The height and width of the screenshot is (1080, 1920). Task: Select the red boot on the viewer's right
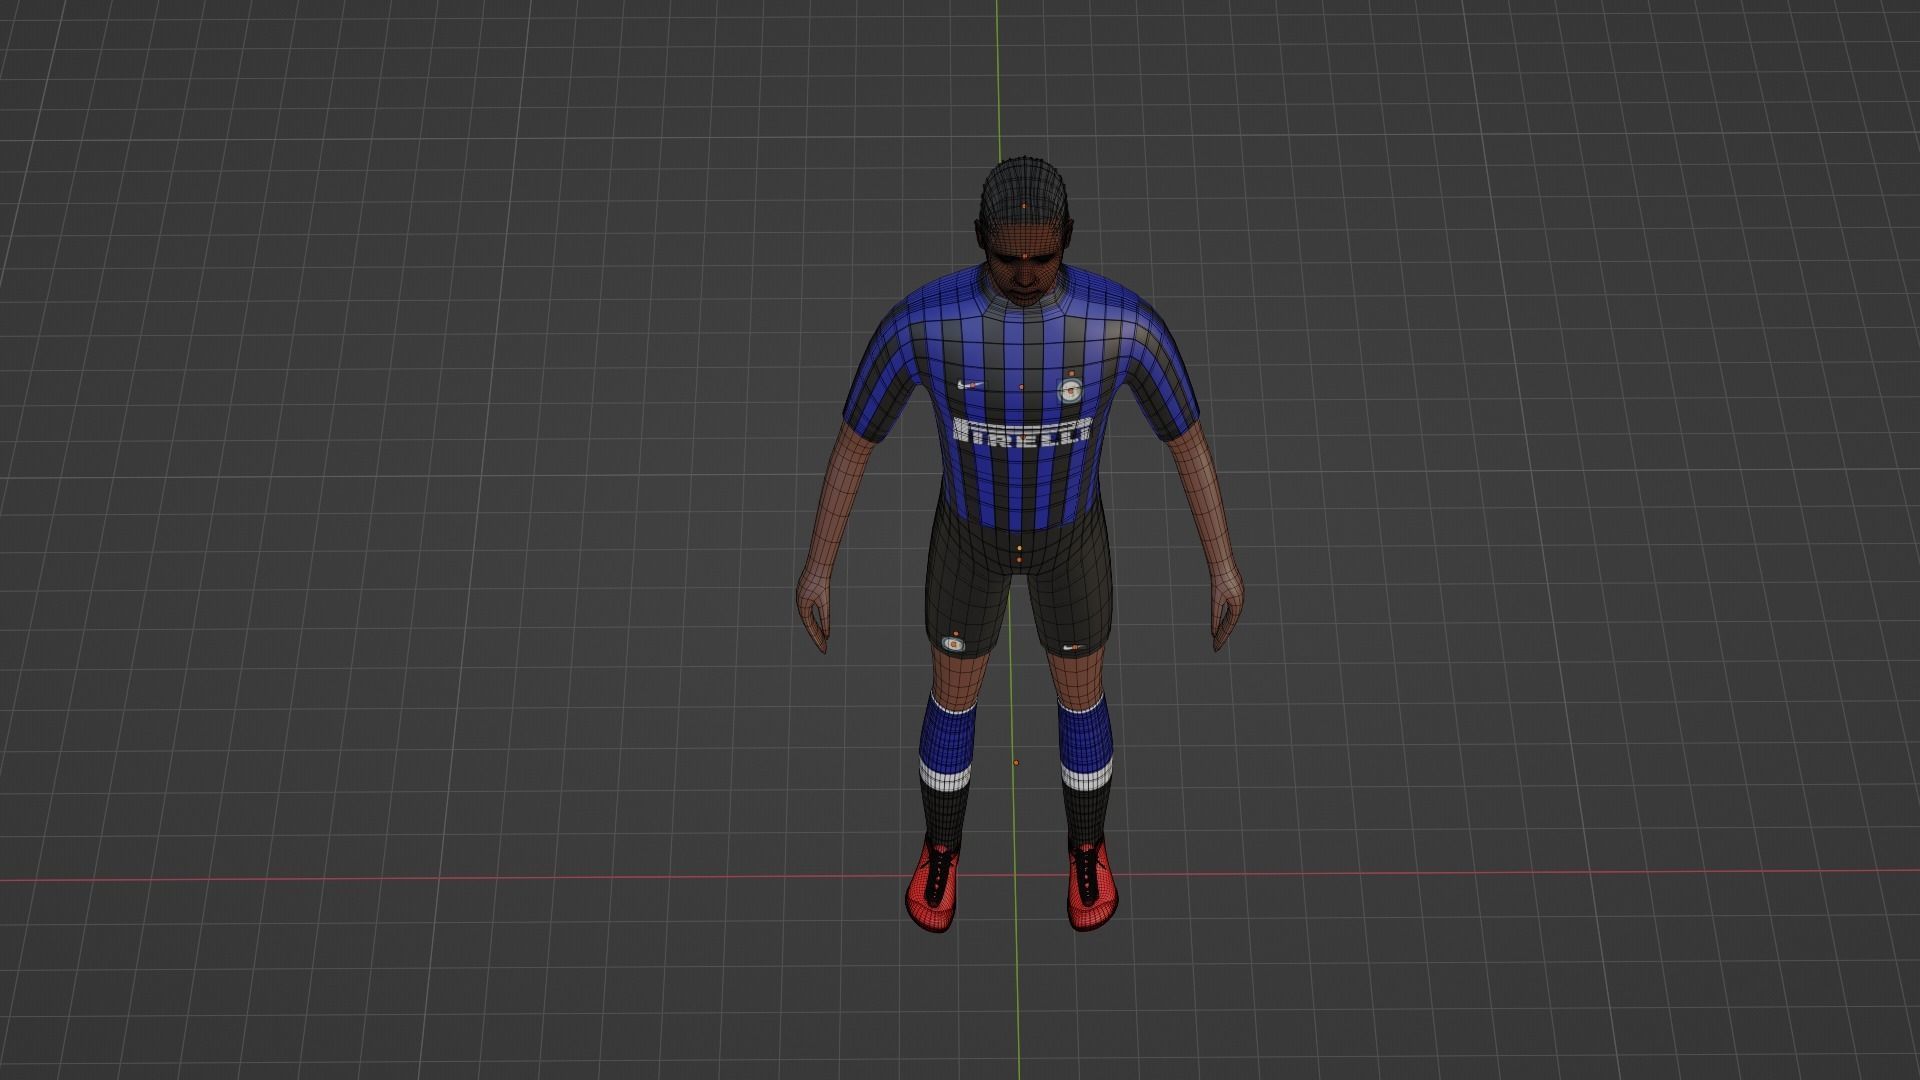point(1090,886)
